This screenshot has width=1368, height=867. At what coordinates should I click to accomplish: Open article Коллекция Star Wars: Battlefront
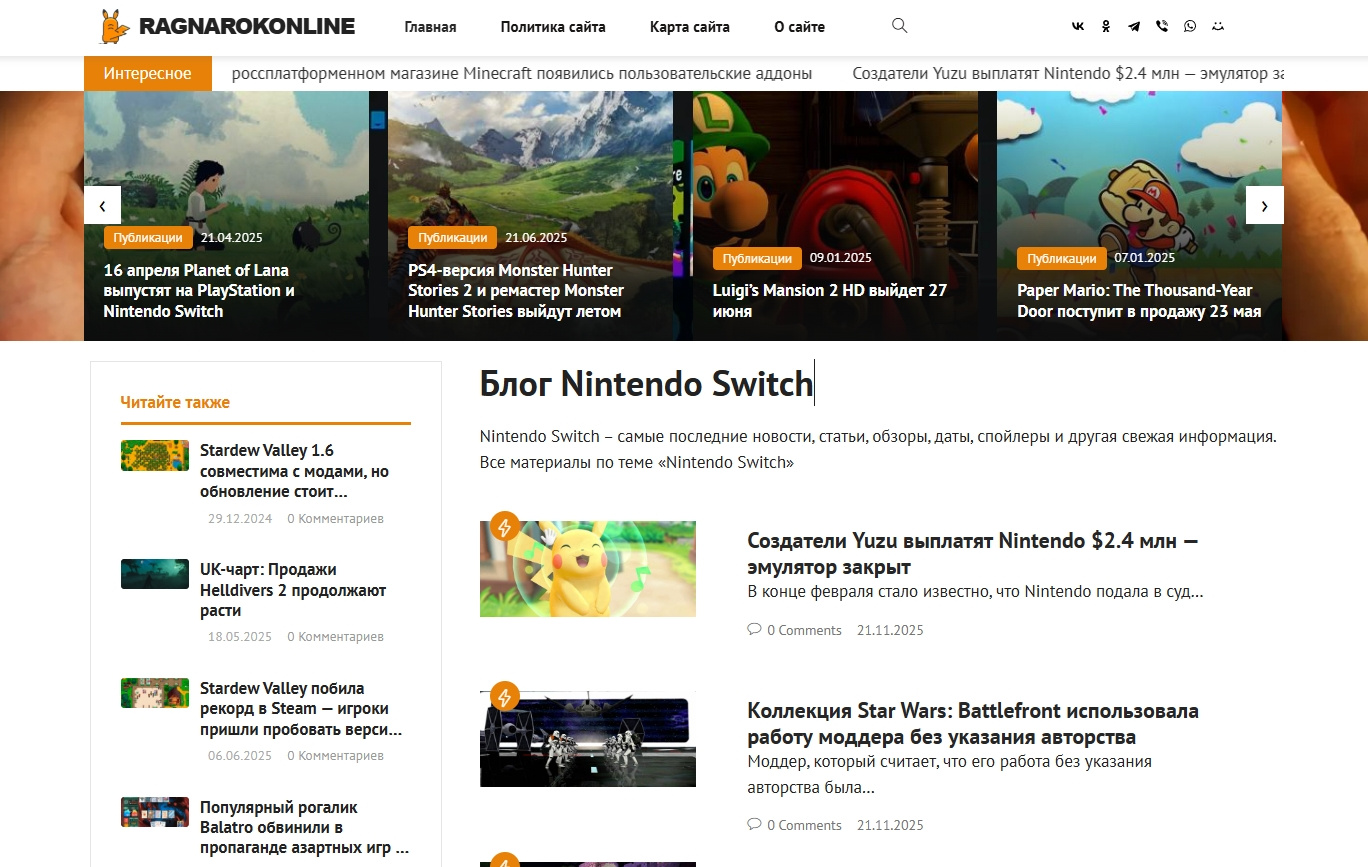(973, 724)
